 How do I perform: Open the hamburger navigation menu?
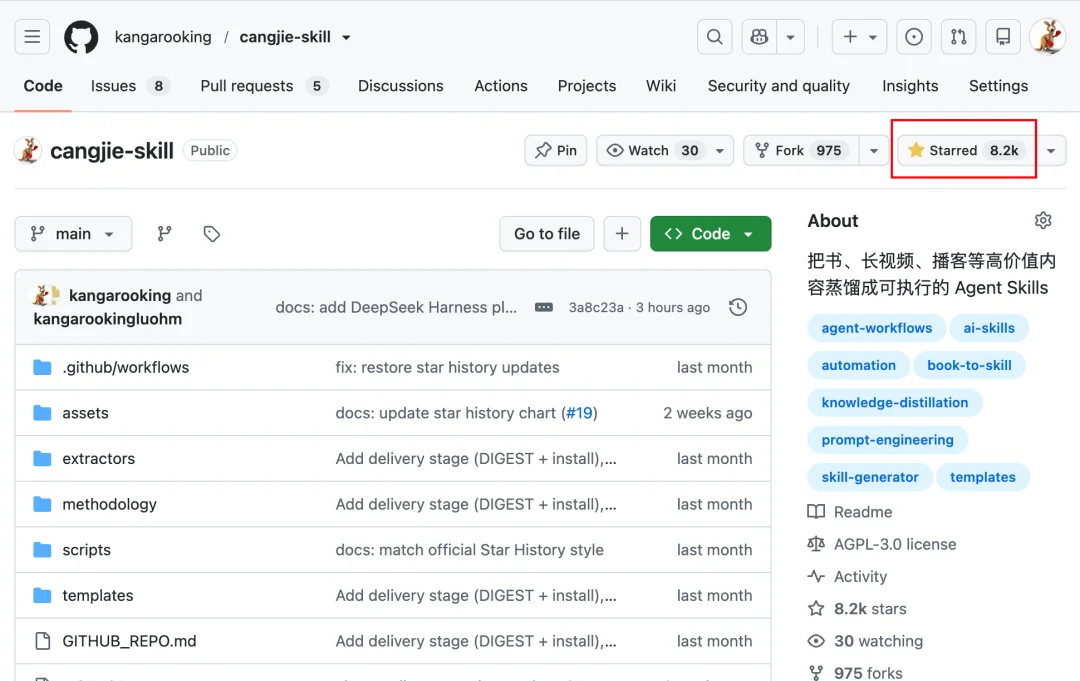tap(32, 36)
